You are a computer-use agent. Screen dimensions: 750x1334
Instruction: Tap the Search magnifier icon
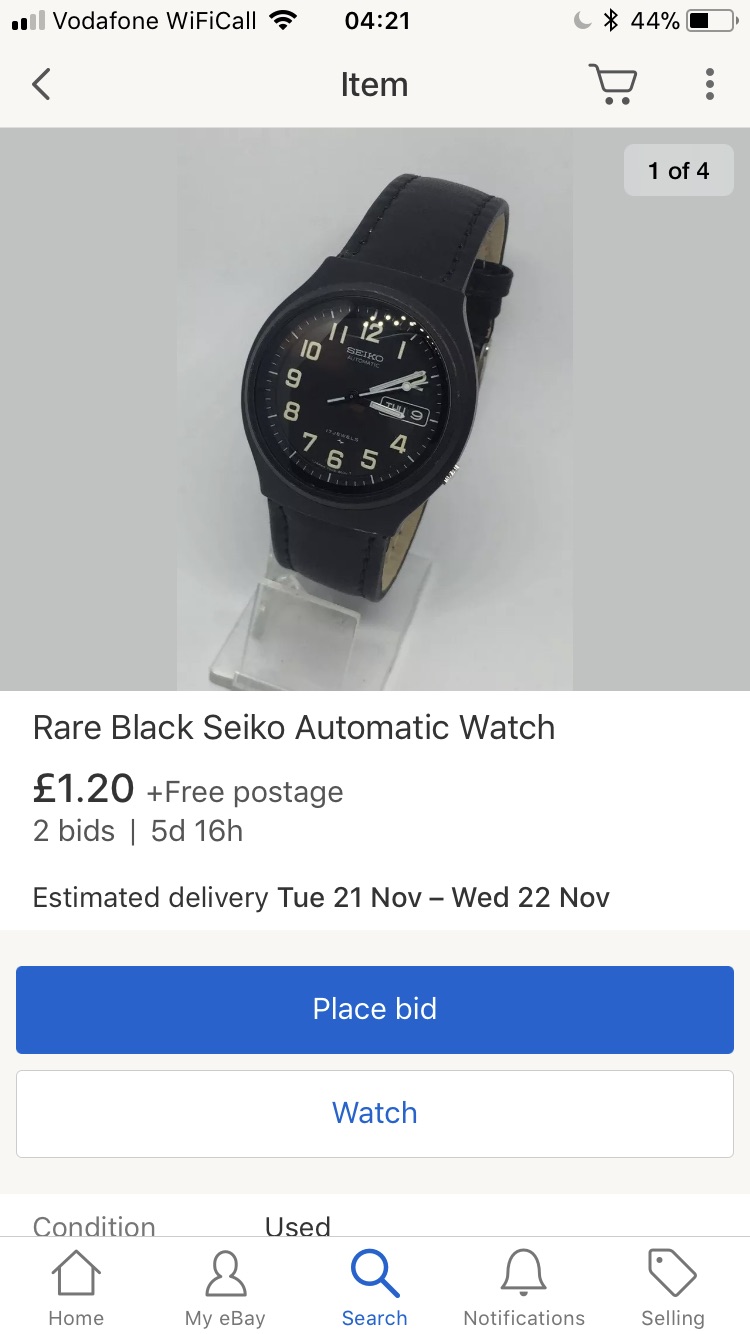[375, 1273]
